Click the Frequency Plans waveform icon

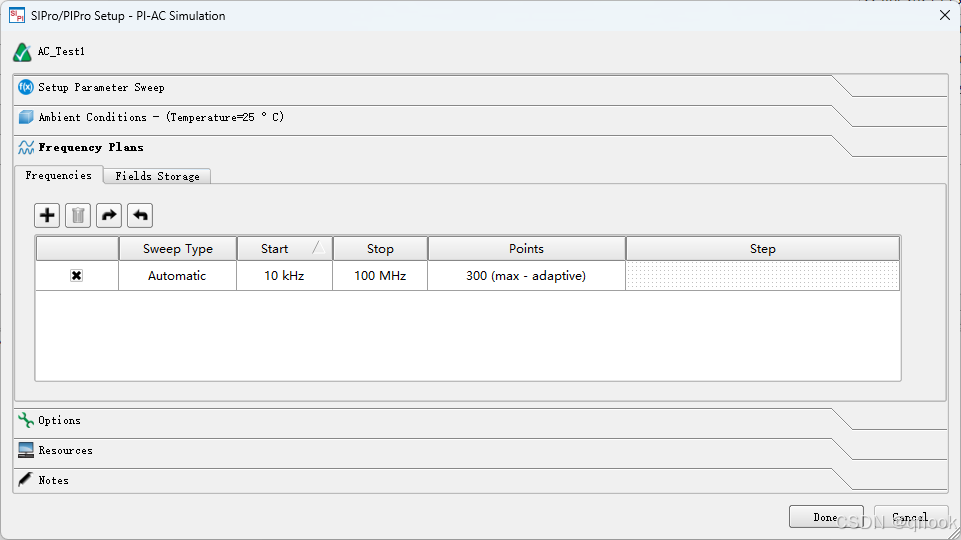click(x=26, y=147)
